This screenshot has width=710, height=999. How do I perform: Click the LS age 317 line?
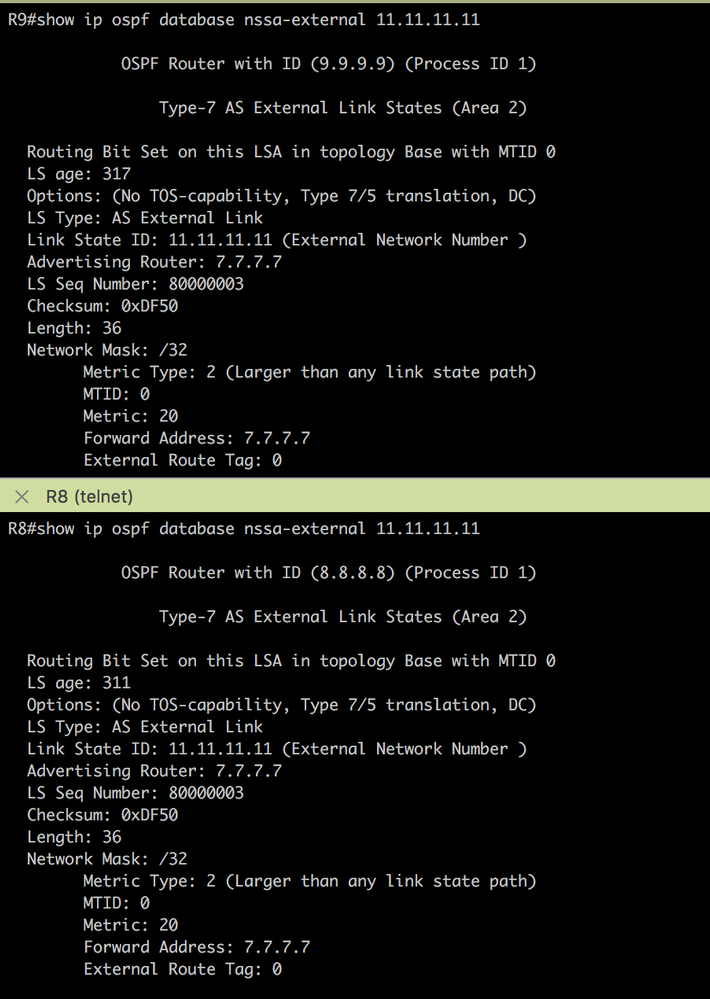(x=78, y=174)
